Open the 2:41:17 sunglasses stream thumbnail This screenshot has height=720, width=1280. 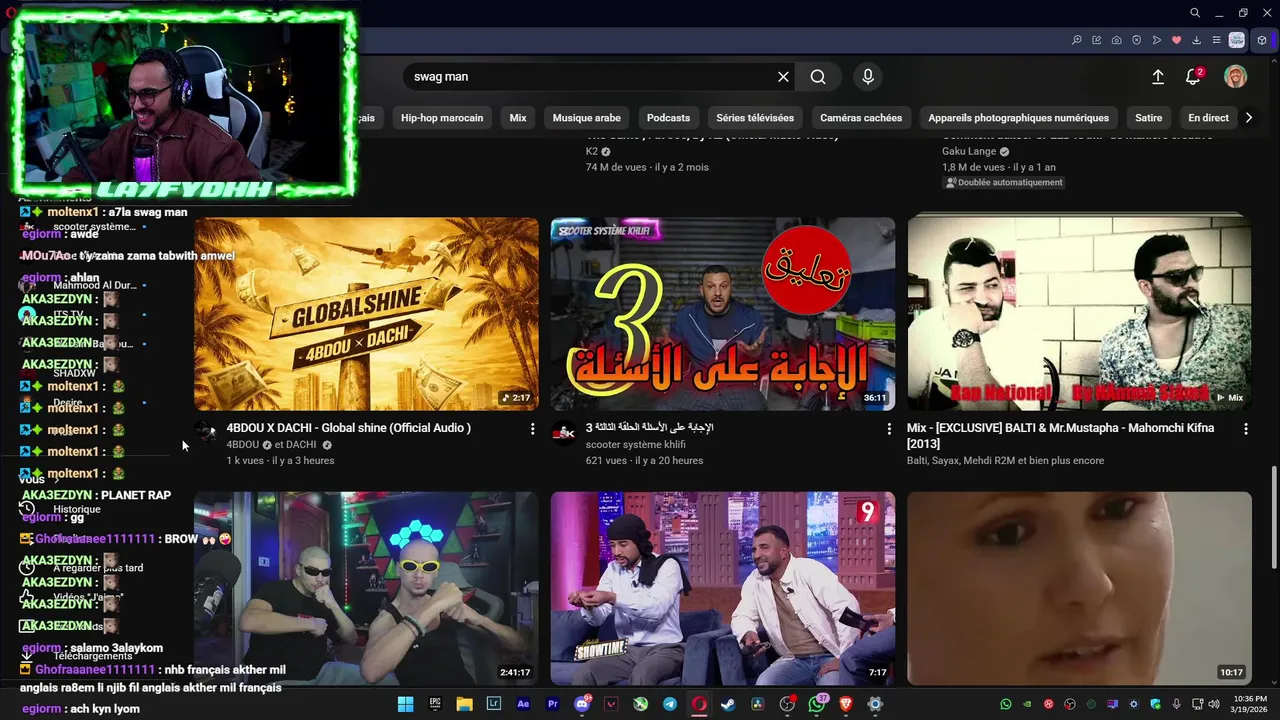[366, 588]
